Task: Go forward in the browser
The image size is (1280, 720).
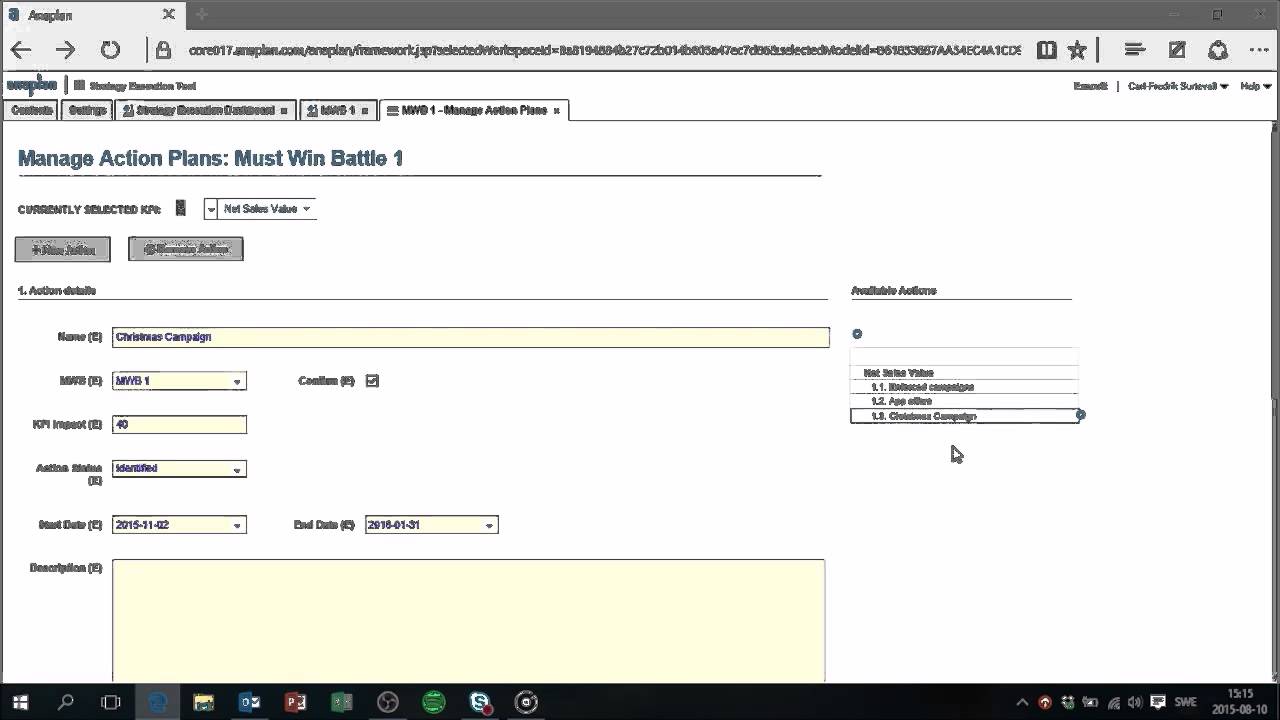Action: [x=65, y=50]
